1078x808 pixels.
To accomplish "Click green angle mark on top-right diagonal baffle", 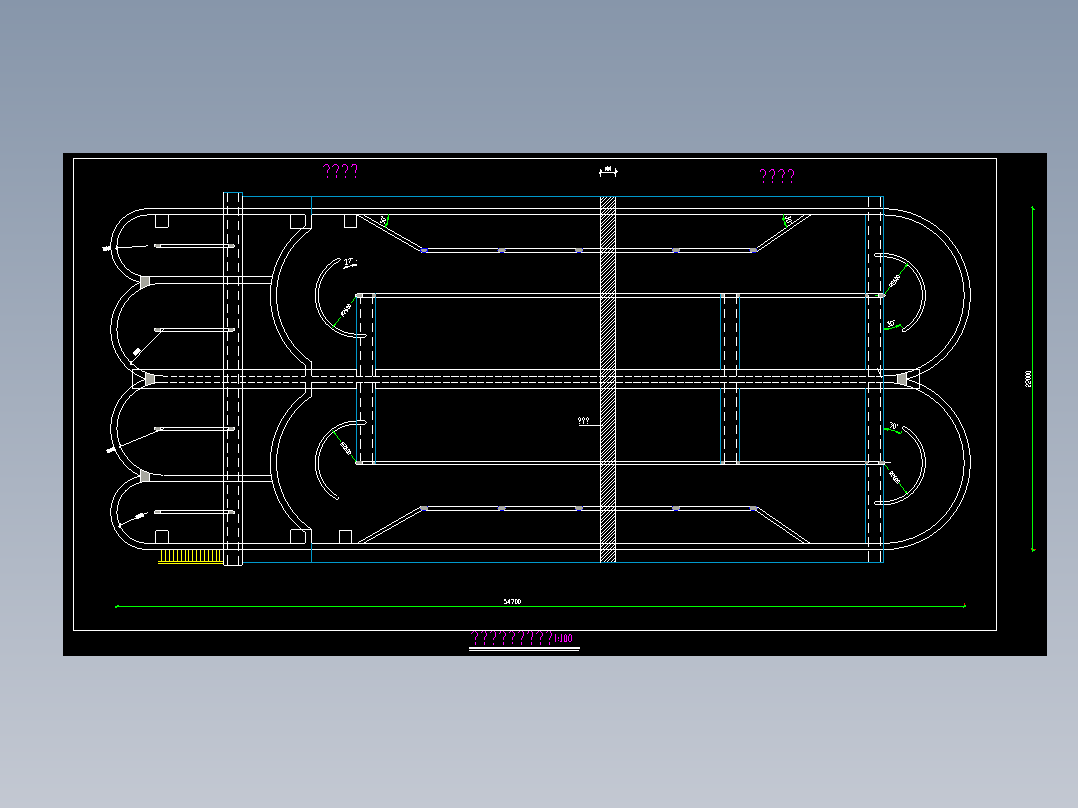I will click(x=786, y=221).
